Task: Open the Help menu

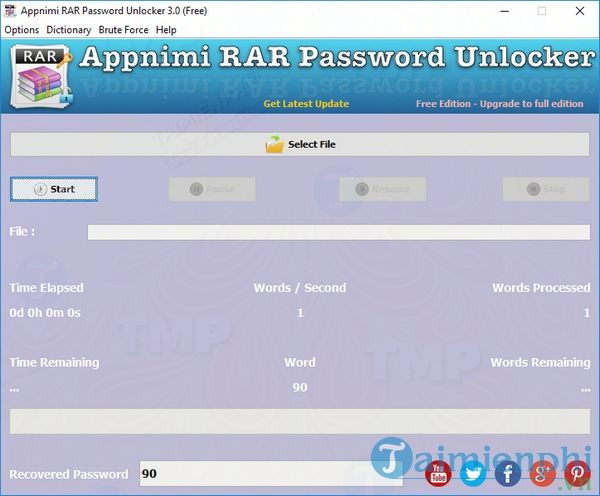Action: click(x=166, y=30)
